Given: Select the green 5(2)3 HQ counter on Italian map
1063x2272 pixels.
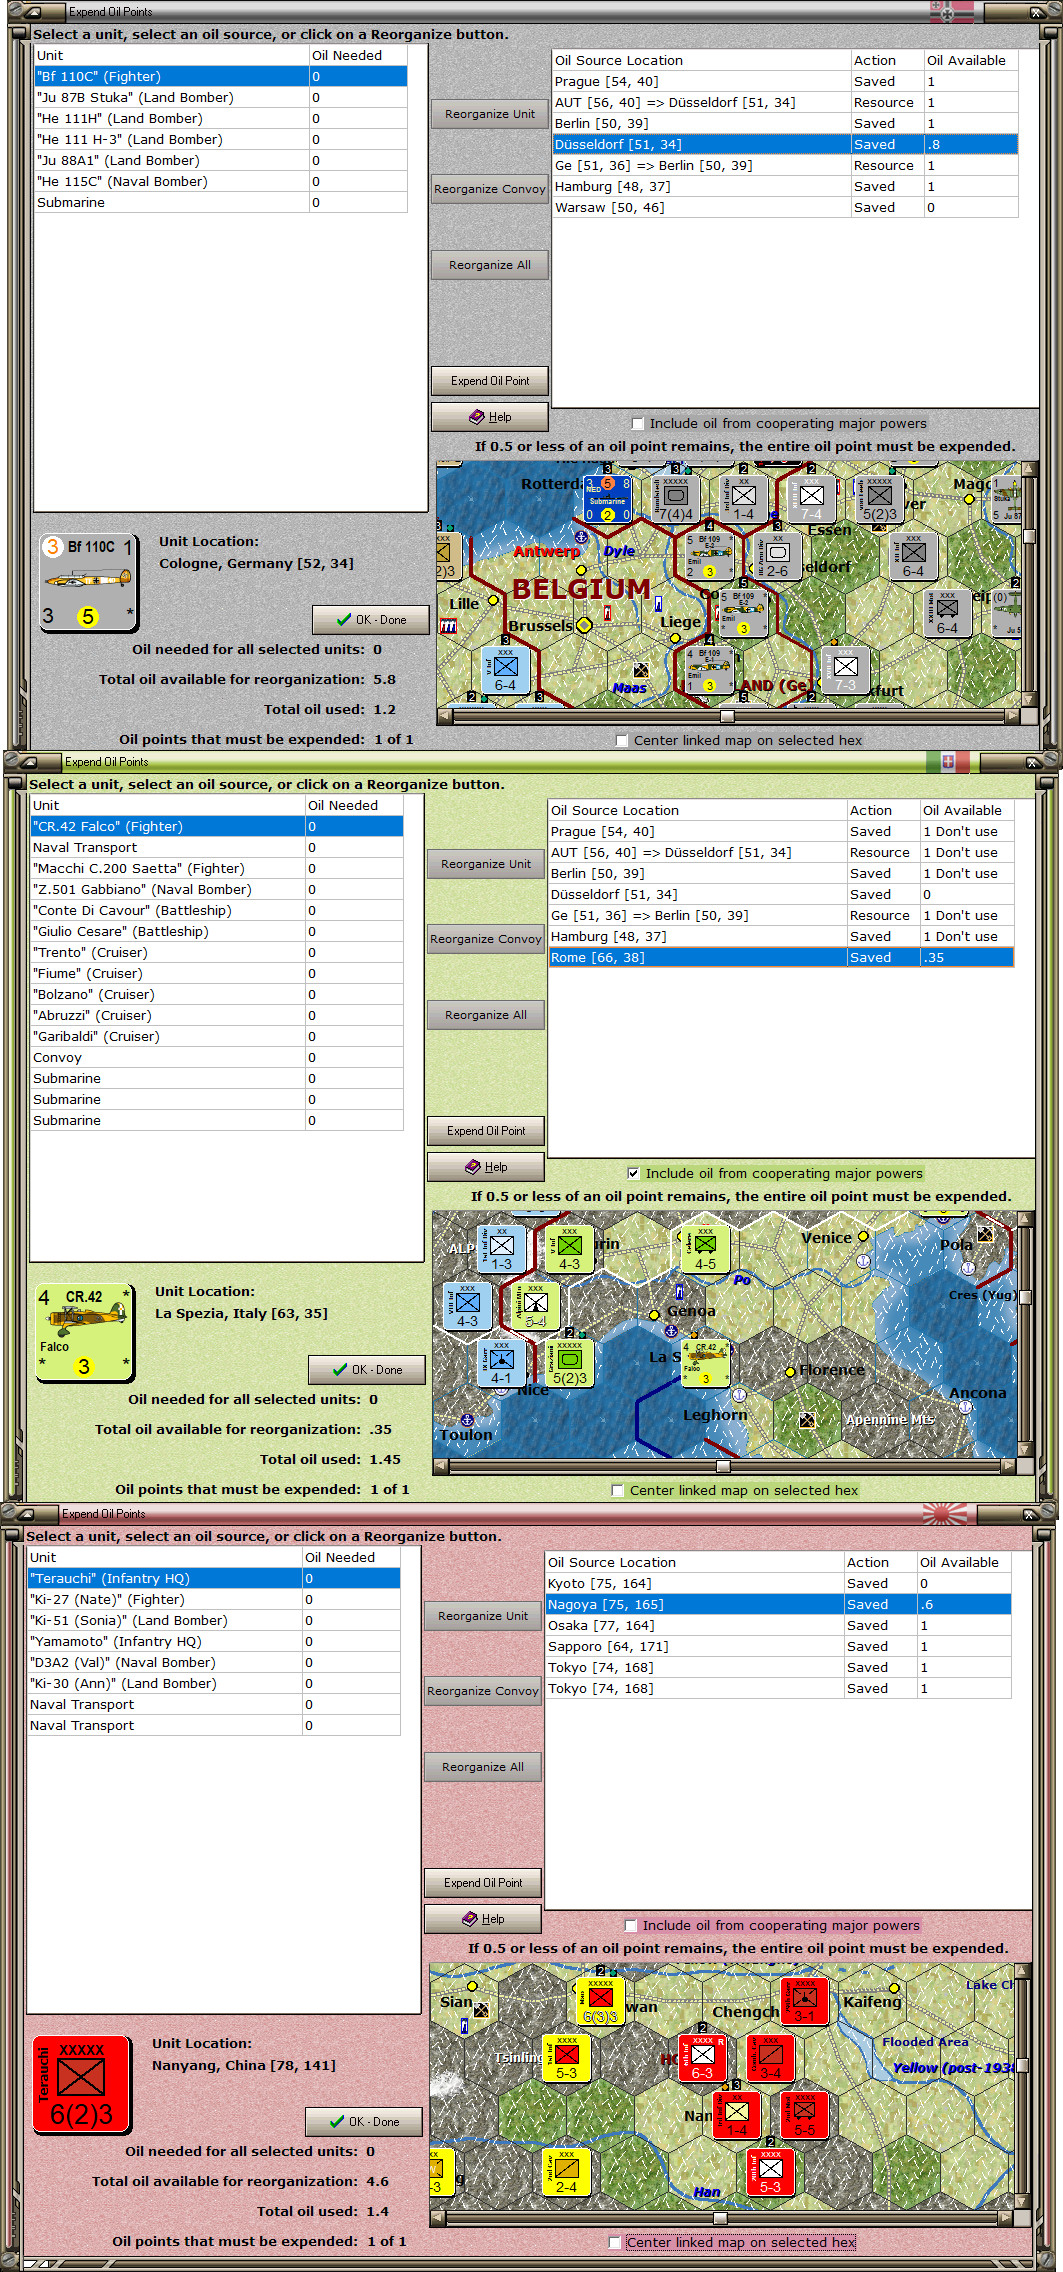Looking at the screenshot, I should pyautogui.click(x=569, y=1363).
